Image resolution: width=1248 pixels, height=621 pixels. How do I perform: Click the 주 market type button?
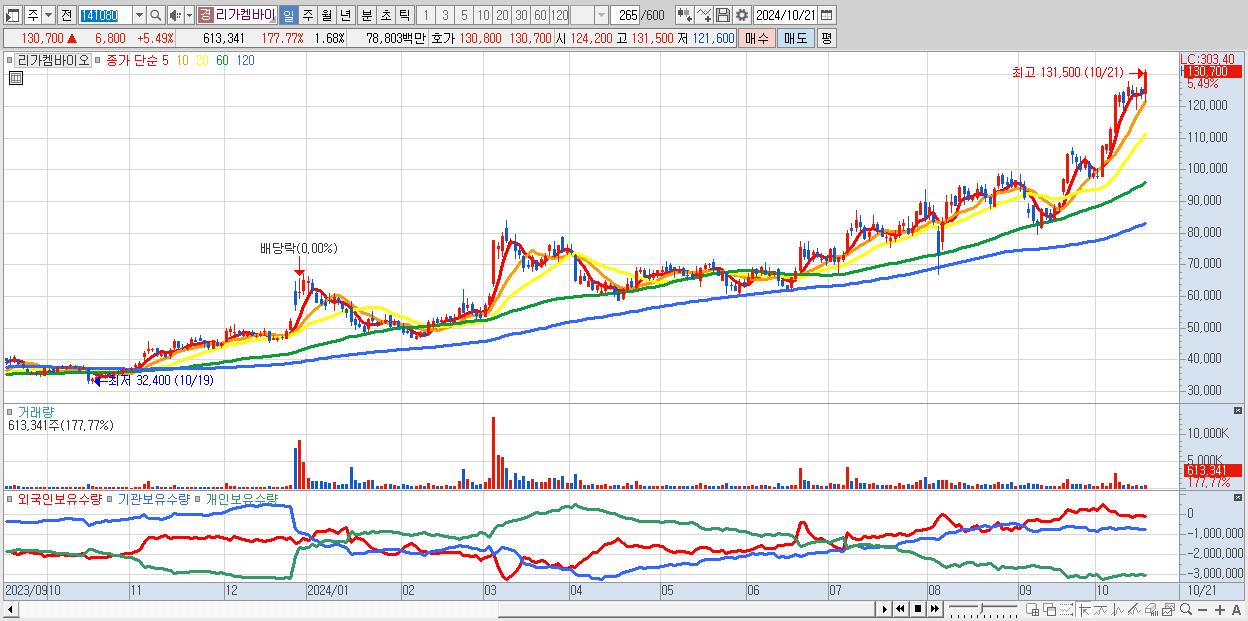[33, 16]
